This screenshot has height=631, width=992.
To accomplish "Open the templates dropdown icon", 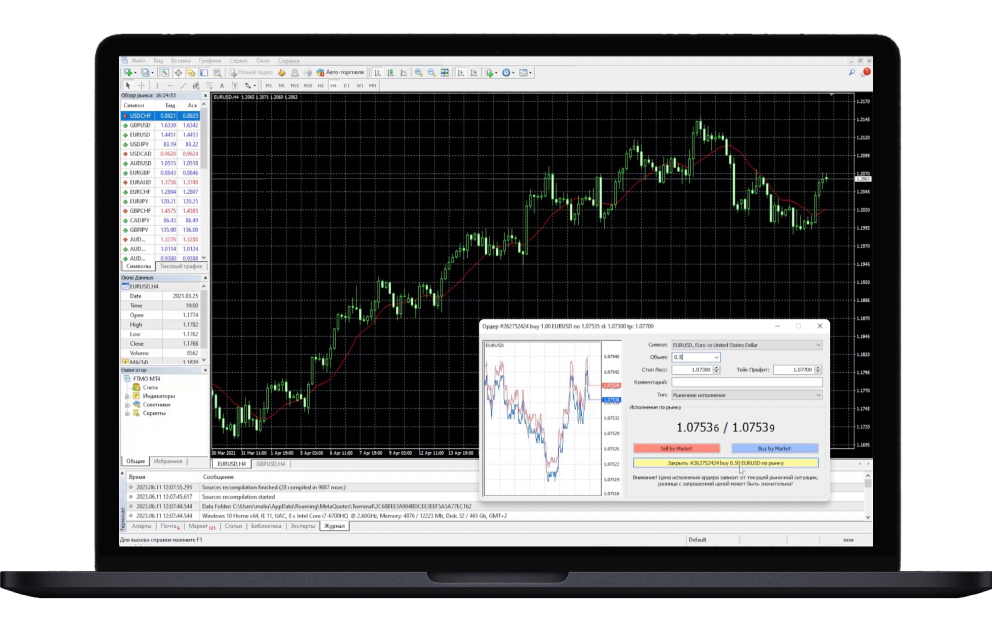I will point(526,73).
